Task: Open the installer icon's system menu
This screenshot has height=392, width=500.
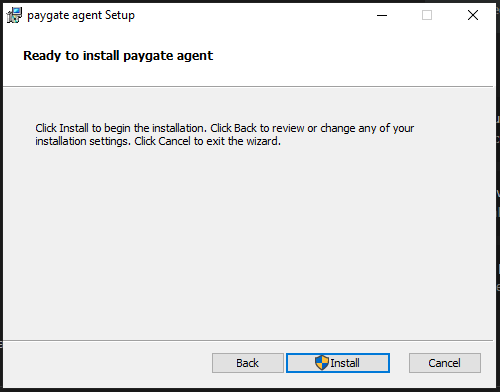Action: 14,15
